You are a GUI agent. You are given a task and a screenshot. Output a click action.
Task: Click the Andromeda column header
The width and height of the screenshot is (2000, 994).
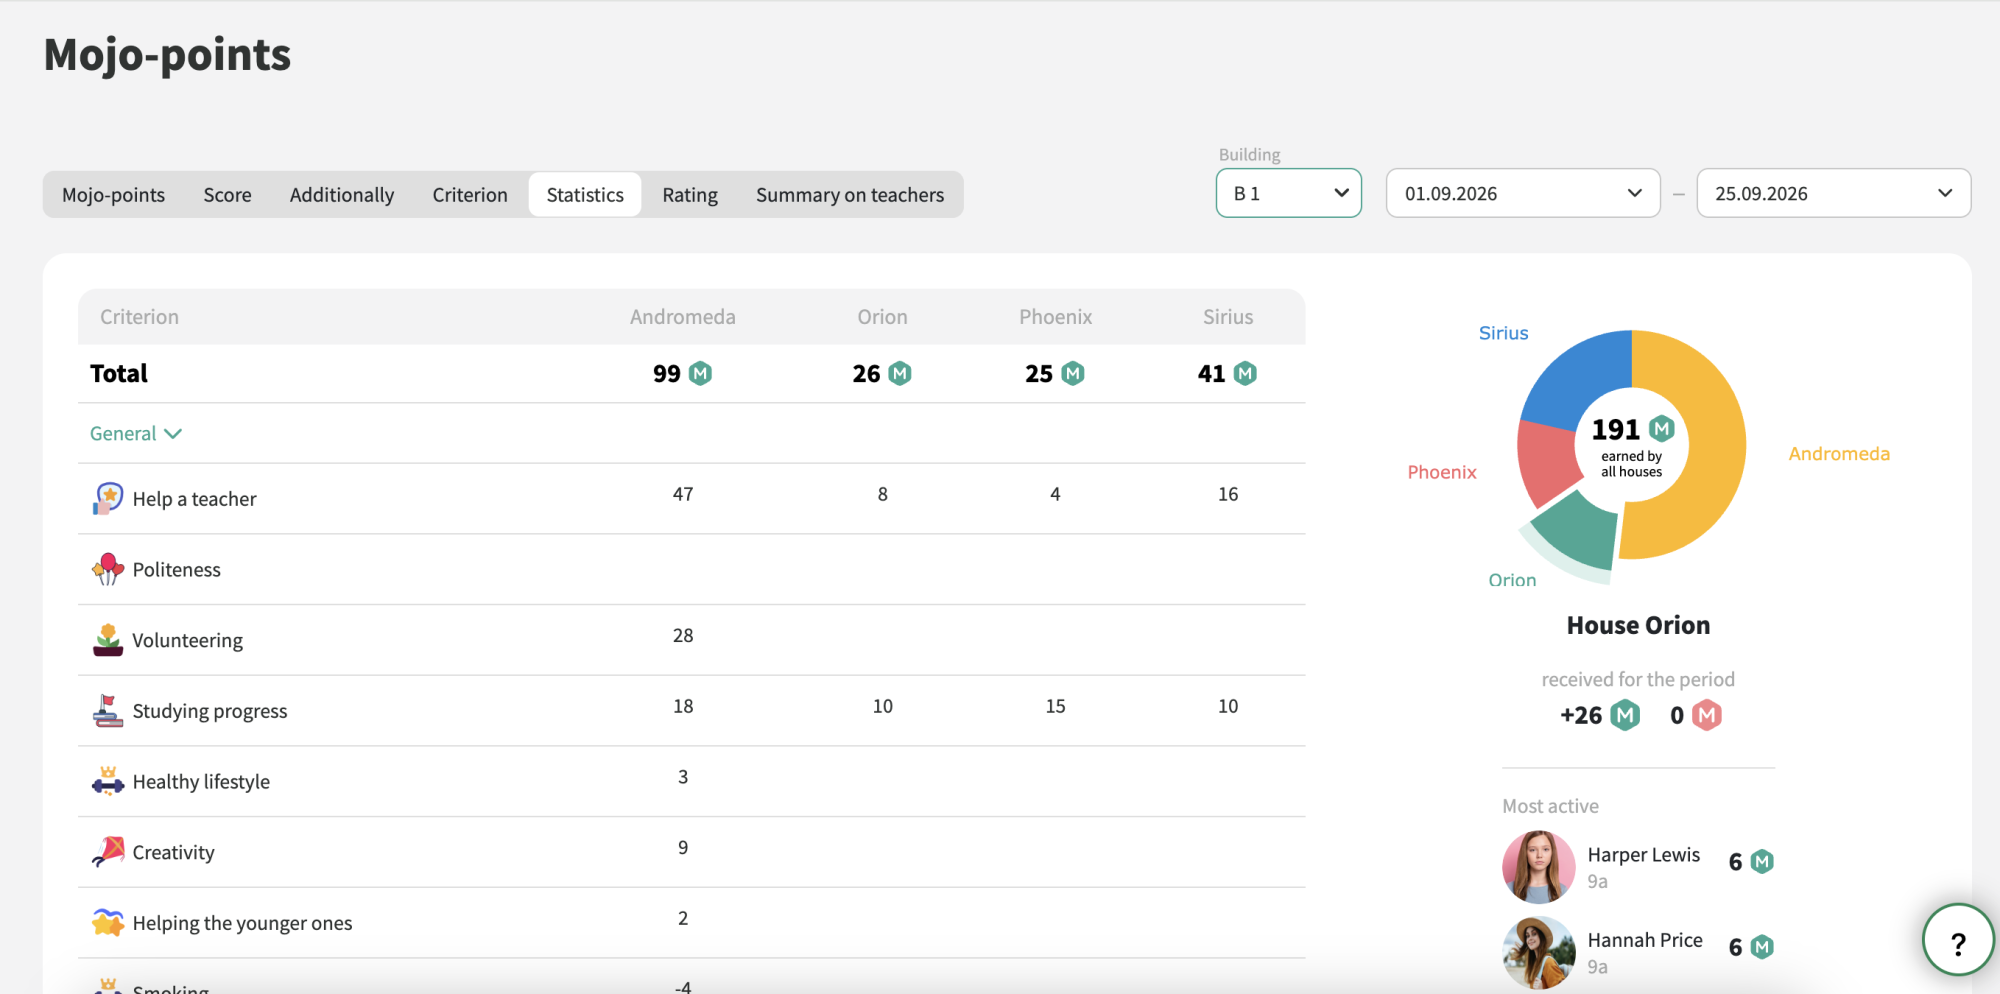[683, 317]
